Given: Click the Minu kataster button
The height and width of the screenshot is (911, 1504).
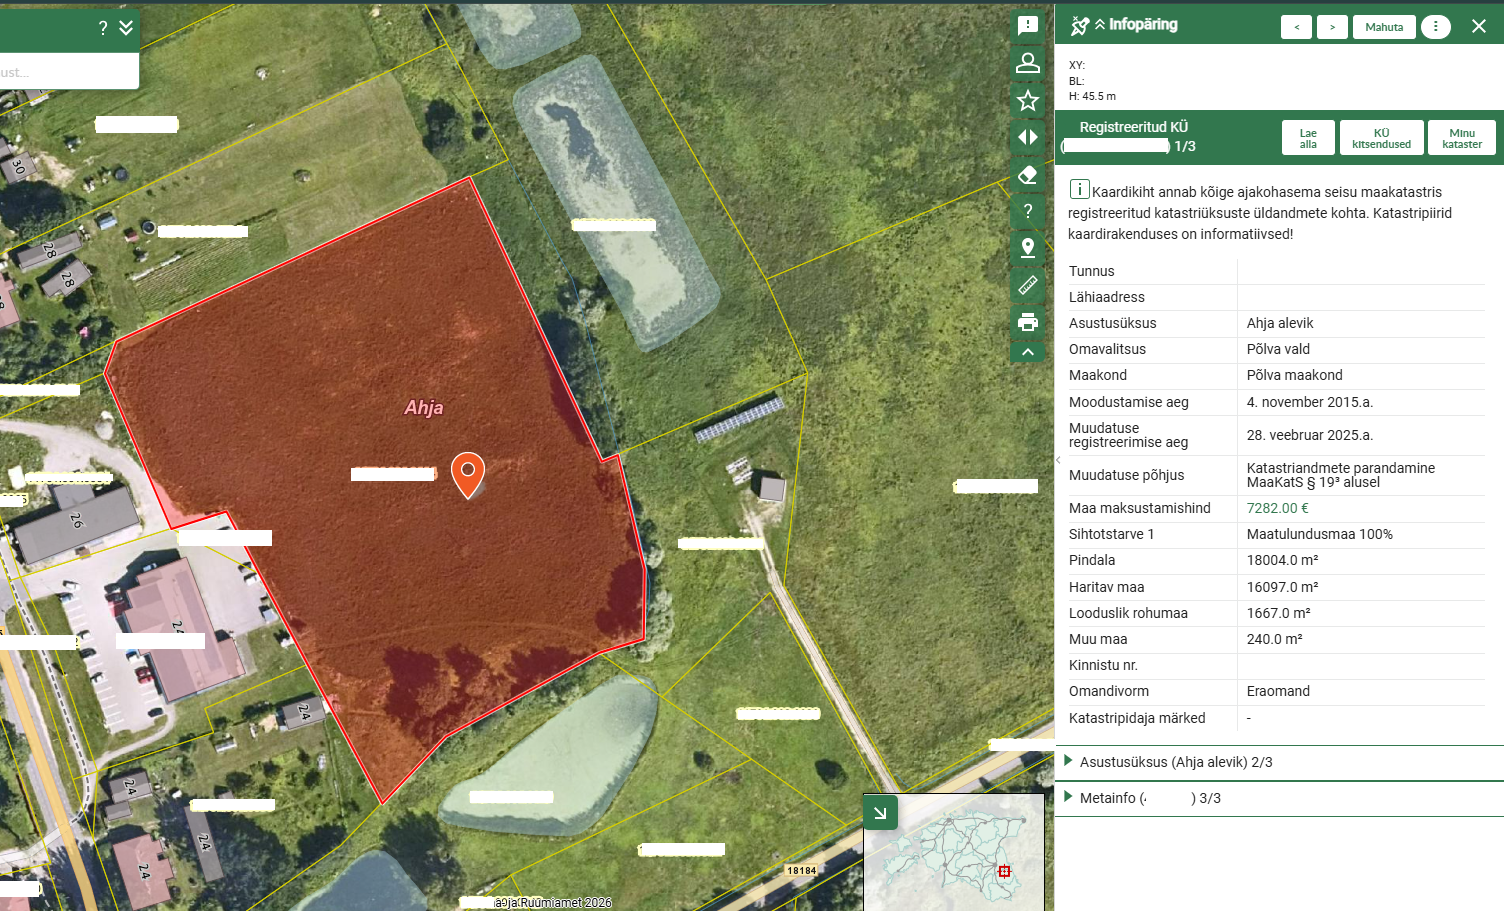Looking at the screenshot, I should (x=1461, y=138).
